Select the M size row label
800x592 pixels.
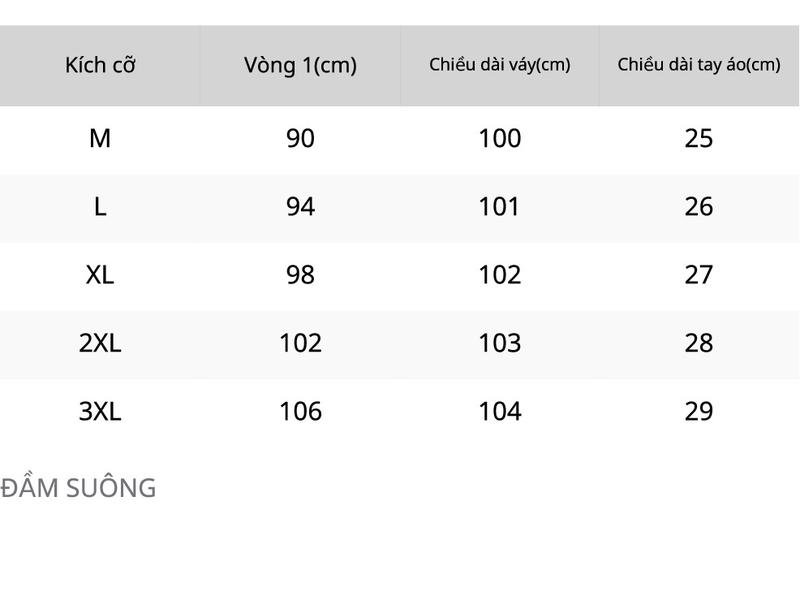coord(100,138)
